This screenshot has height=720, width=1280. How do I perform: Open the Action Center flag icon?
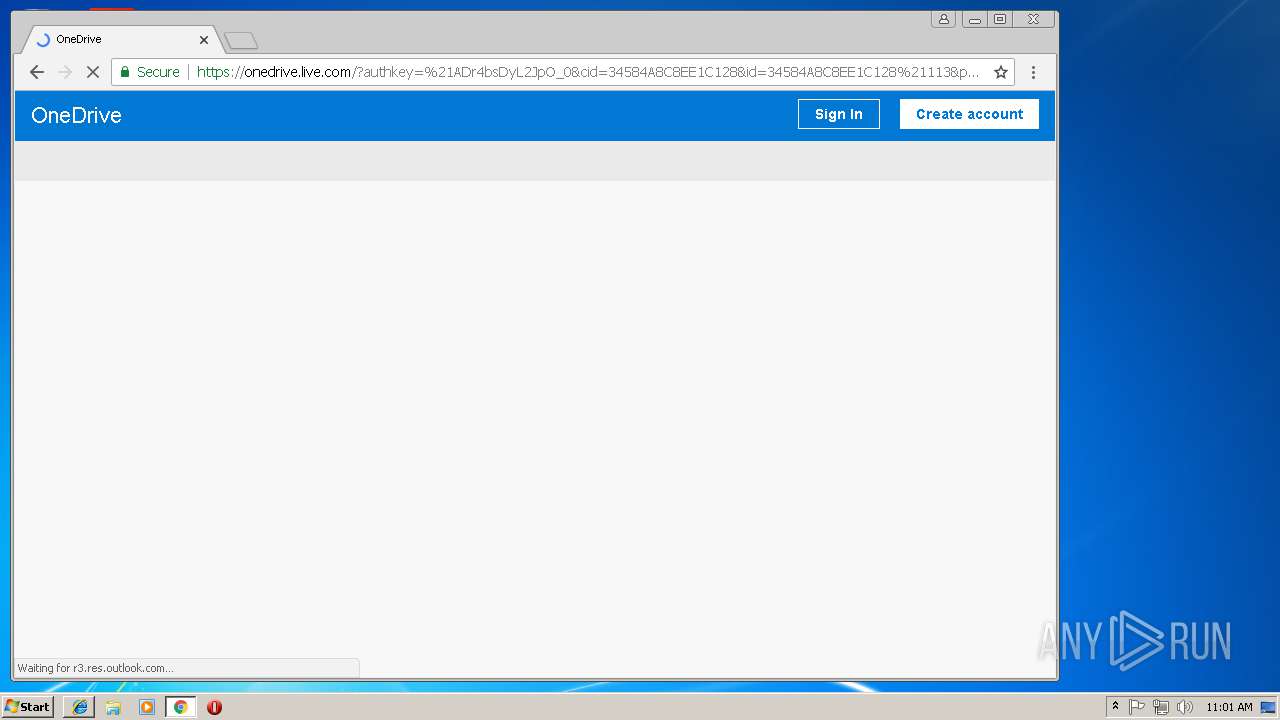point(1137,707)
